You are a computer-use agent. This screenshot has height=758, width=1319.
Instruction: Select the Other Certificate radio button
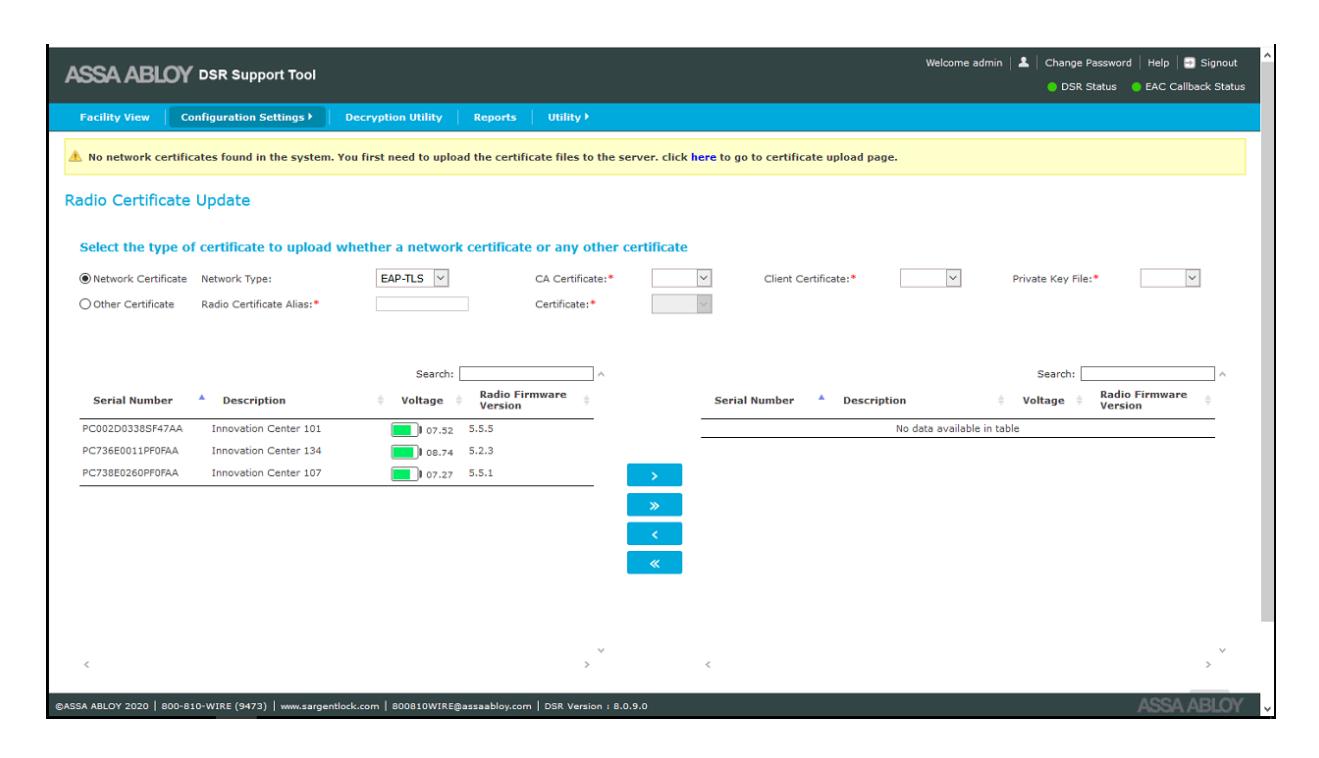point(85,304)
